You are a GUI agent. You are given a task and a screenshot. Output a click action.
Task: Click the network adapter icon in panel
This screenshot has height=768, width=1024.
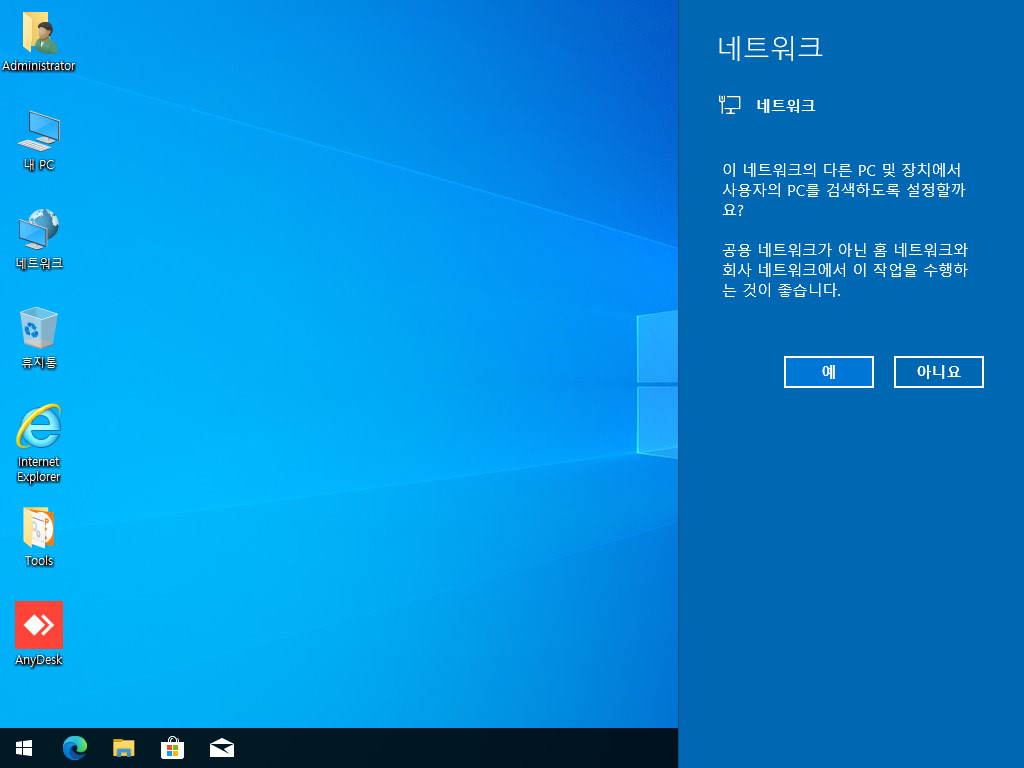coord(729,104)
